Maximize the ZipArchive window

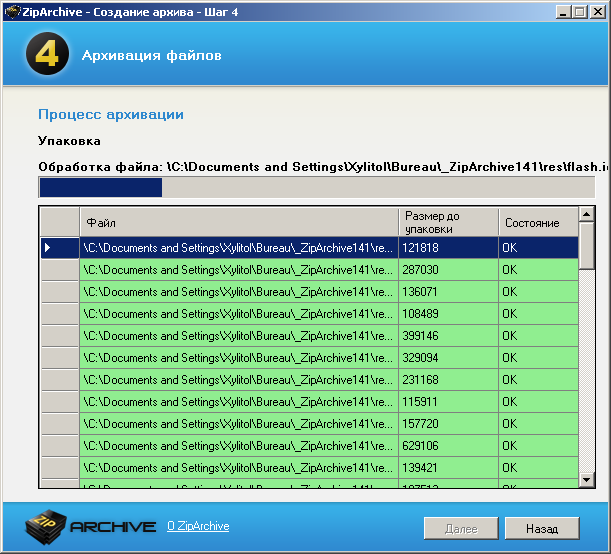tap(579, 12)
